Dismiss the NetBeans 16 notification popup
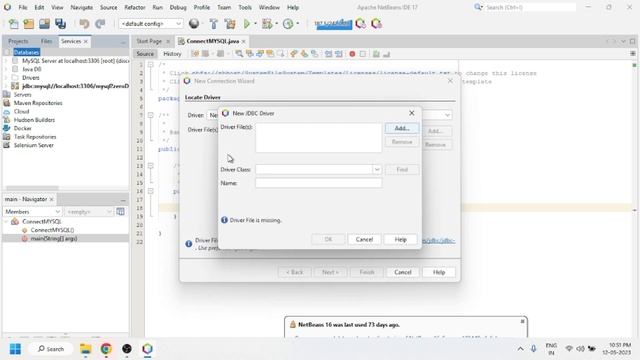 click(522, 322)
